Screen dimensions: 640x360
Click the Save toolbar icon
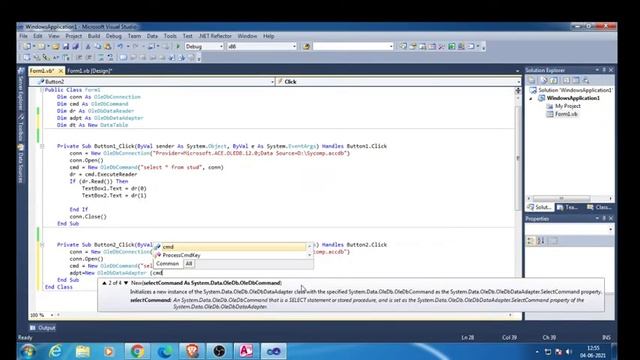pos(66,47)
